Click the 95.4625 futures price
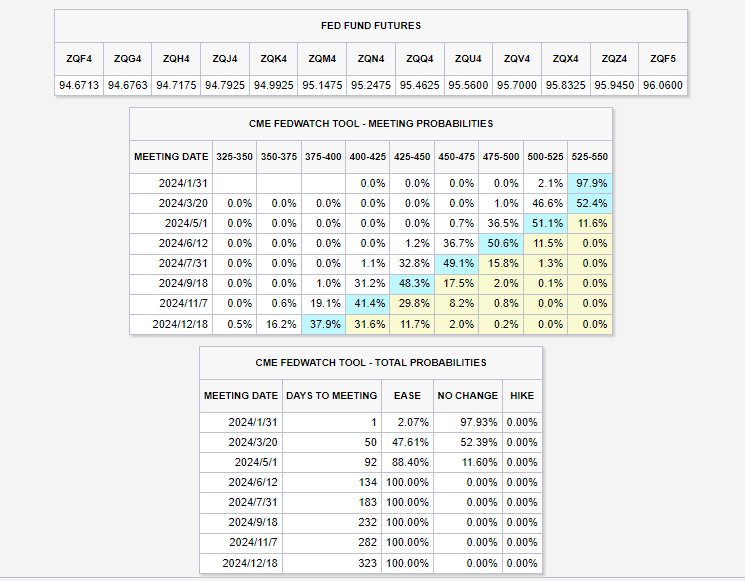 click(420, 86)
